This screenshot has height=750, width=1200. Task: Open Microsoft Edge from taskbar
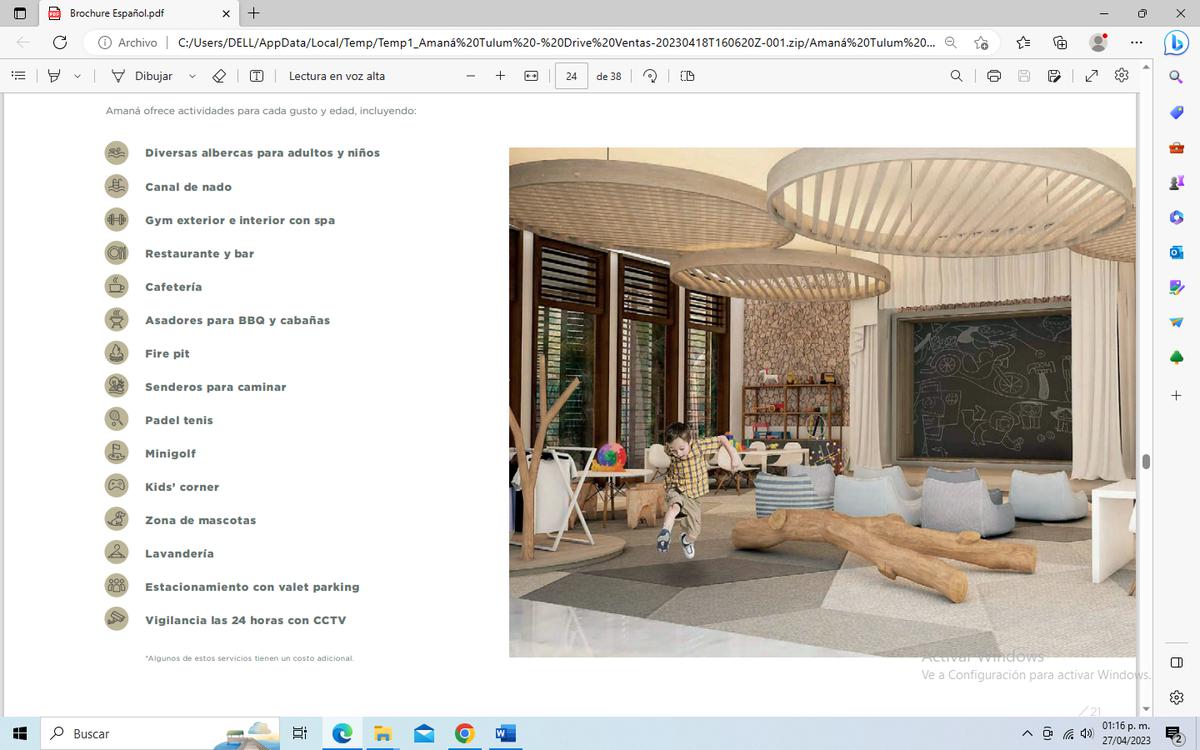(x=342, y=733)
